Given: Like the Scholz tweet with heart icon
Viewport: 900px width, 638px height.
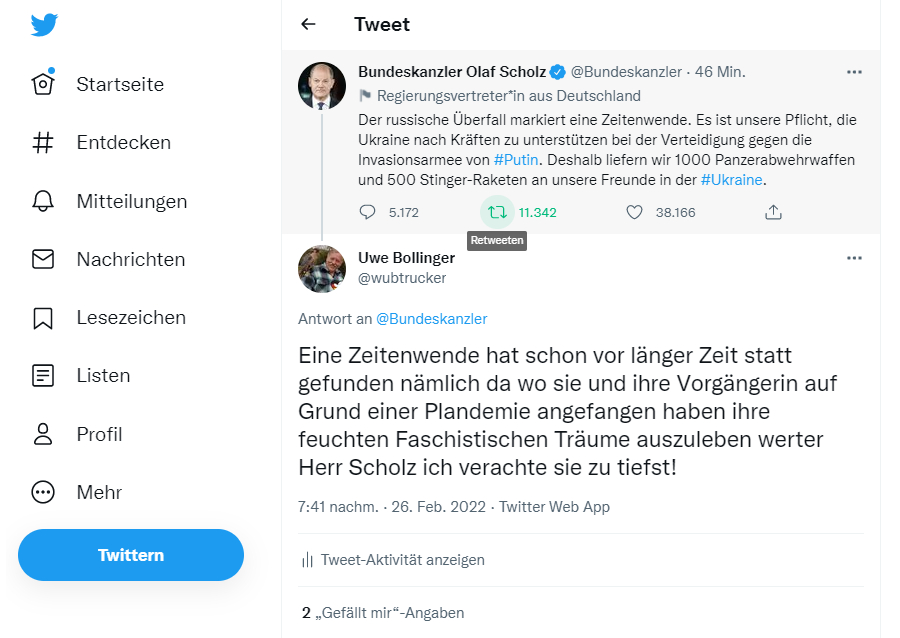Looking at the screenshot, I should pos(634,212).
